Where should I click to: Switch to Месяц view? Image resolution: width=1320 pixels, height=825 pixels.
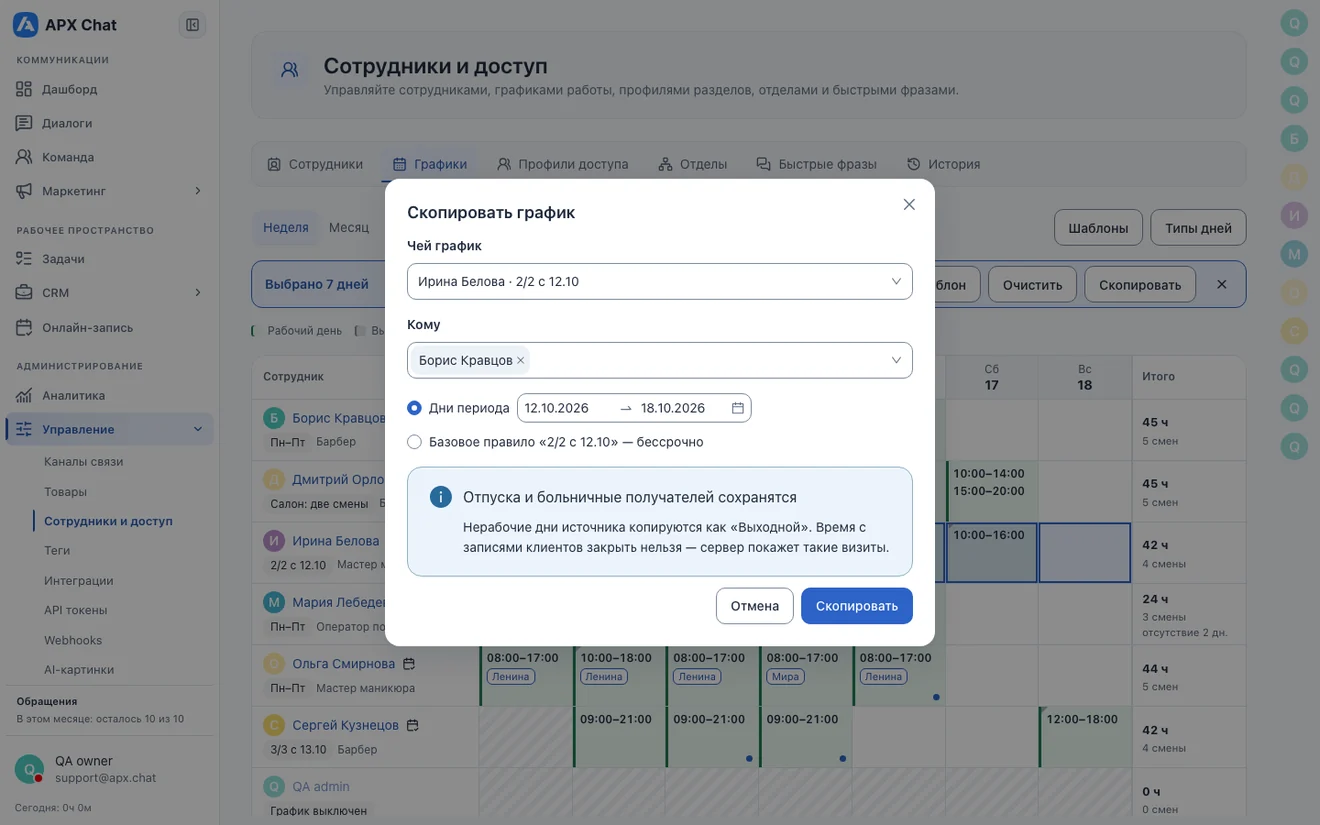pos(349,227)
